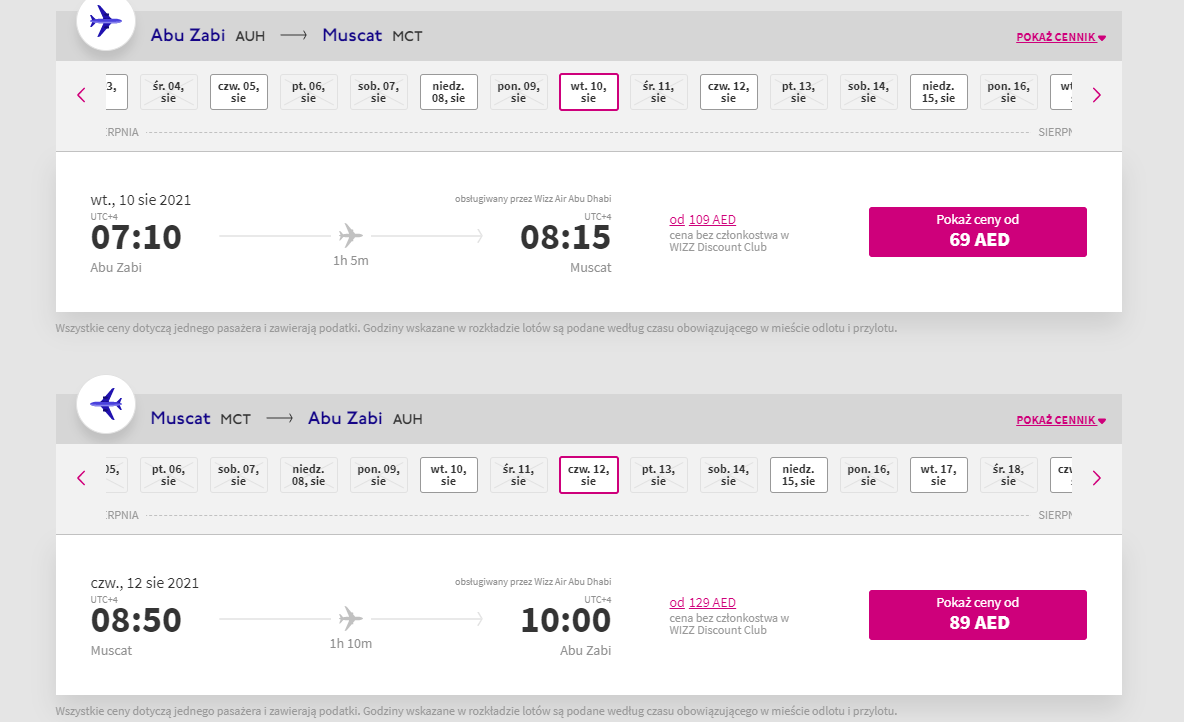
Task: Click the outbound flight airplane logo icon
Action: pos(106,21)
